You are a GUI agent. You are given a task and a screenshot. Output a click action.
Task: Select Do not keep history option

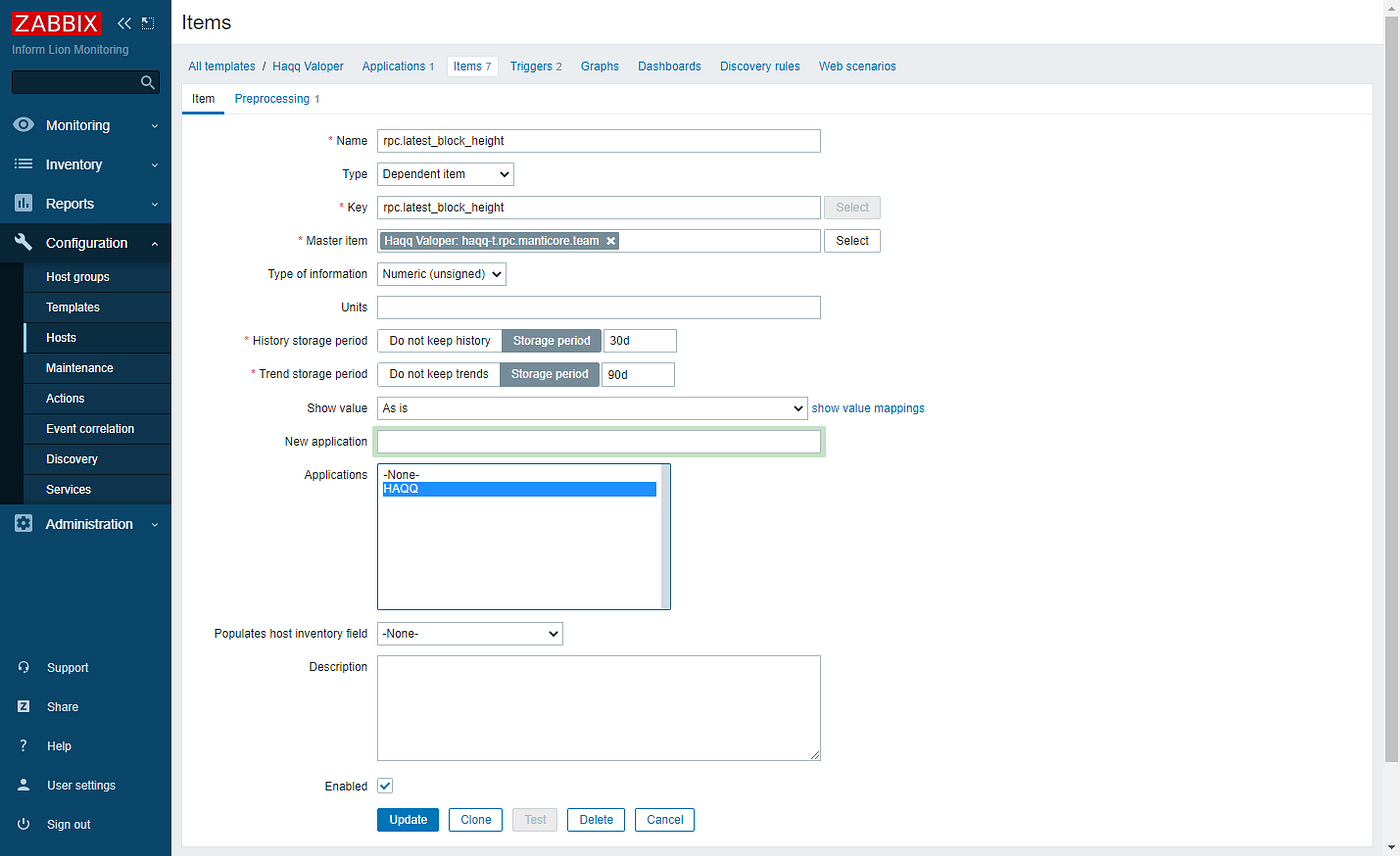pos(439,341)
